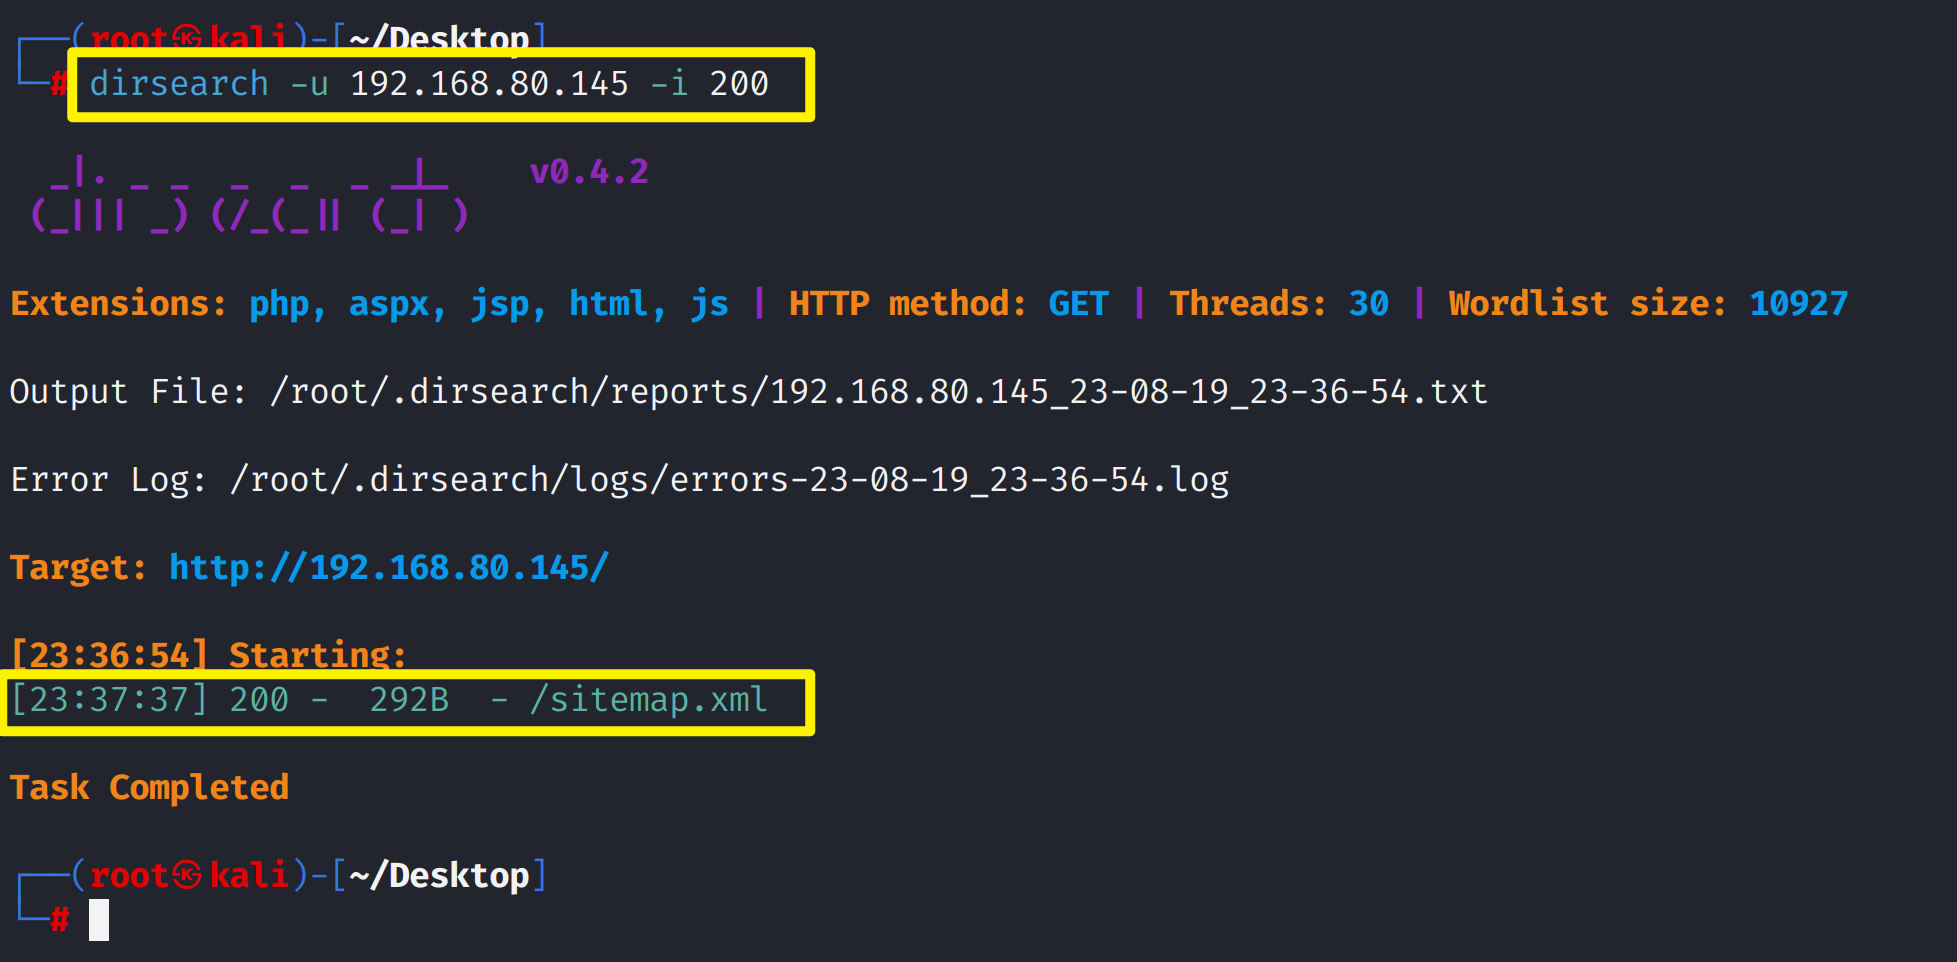The image size is (1957, 962).
Task: Click the /sitemap.xml result path
Action: tap(649, 700)
